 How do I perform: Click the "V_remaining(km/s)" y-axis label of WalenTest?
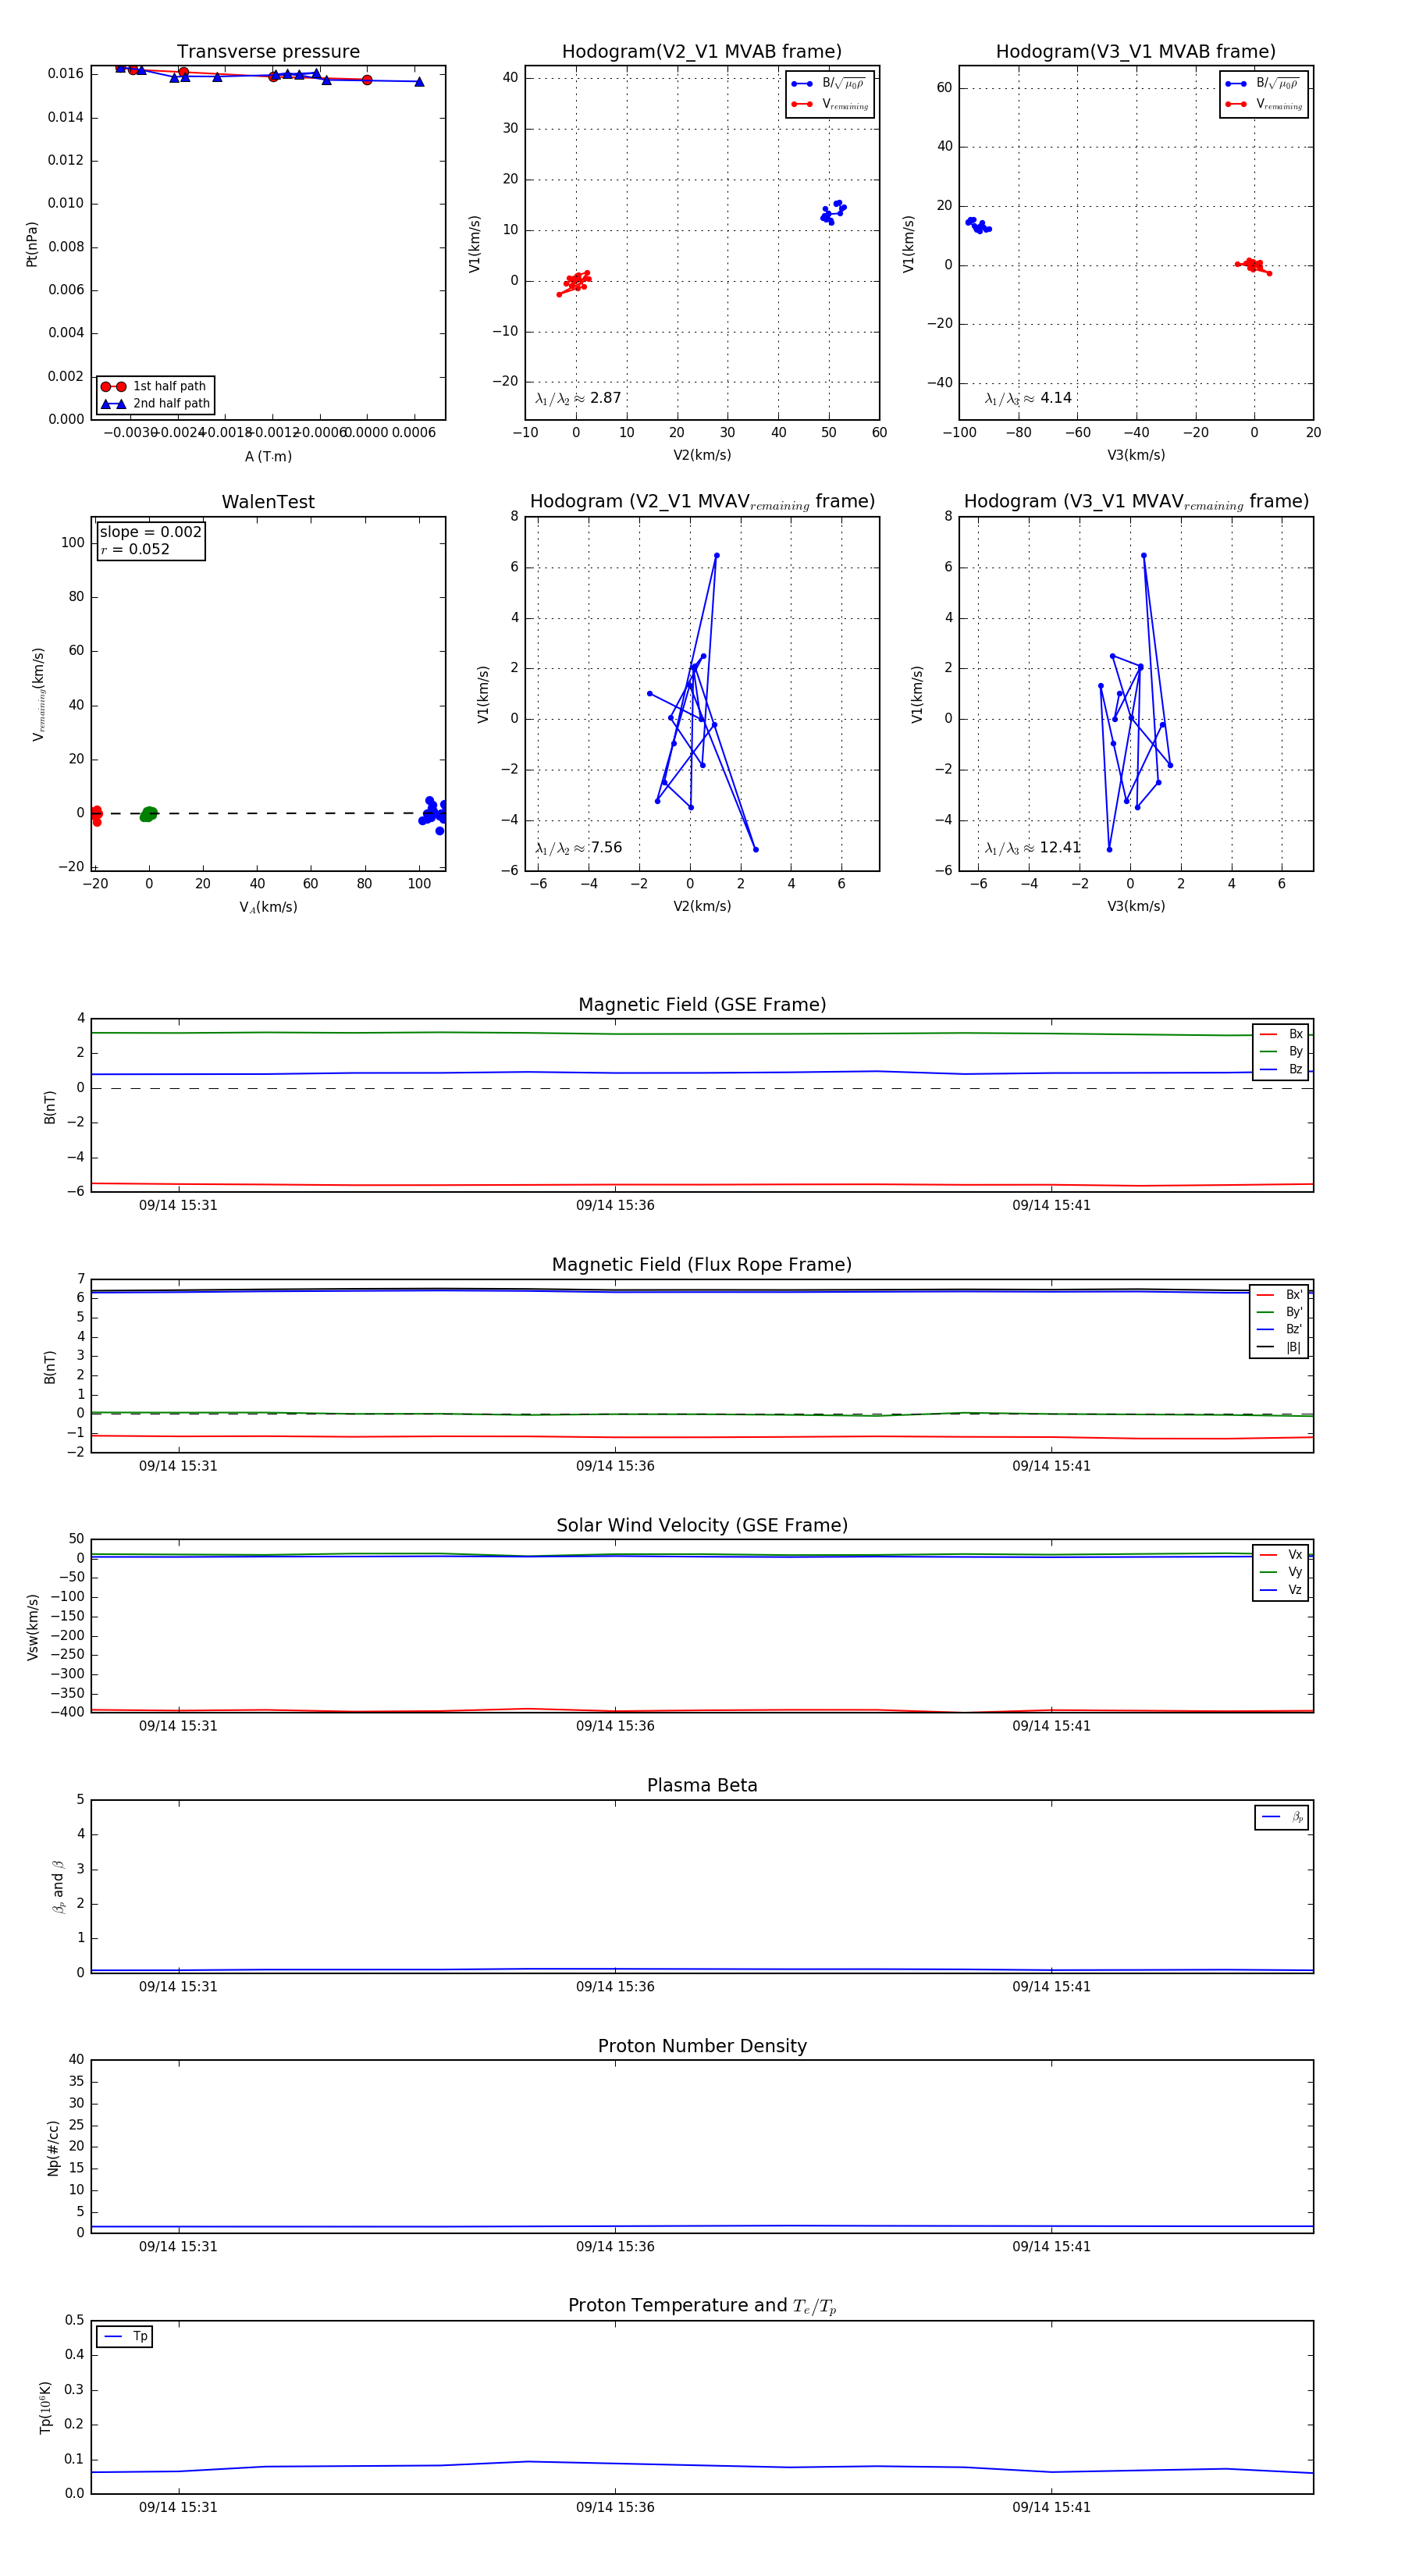[39, 694]
